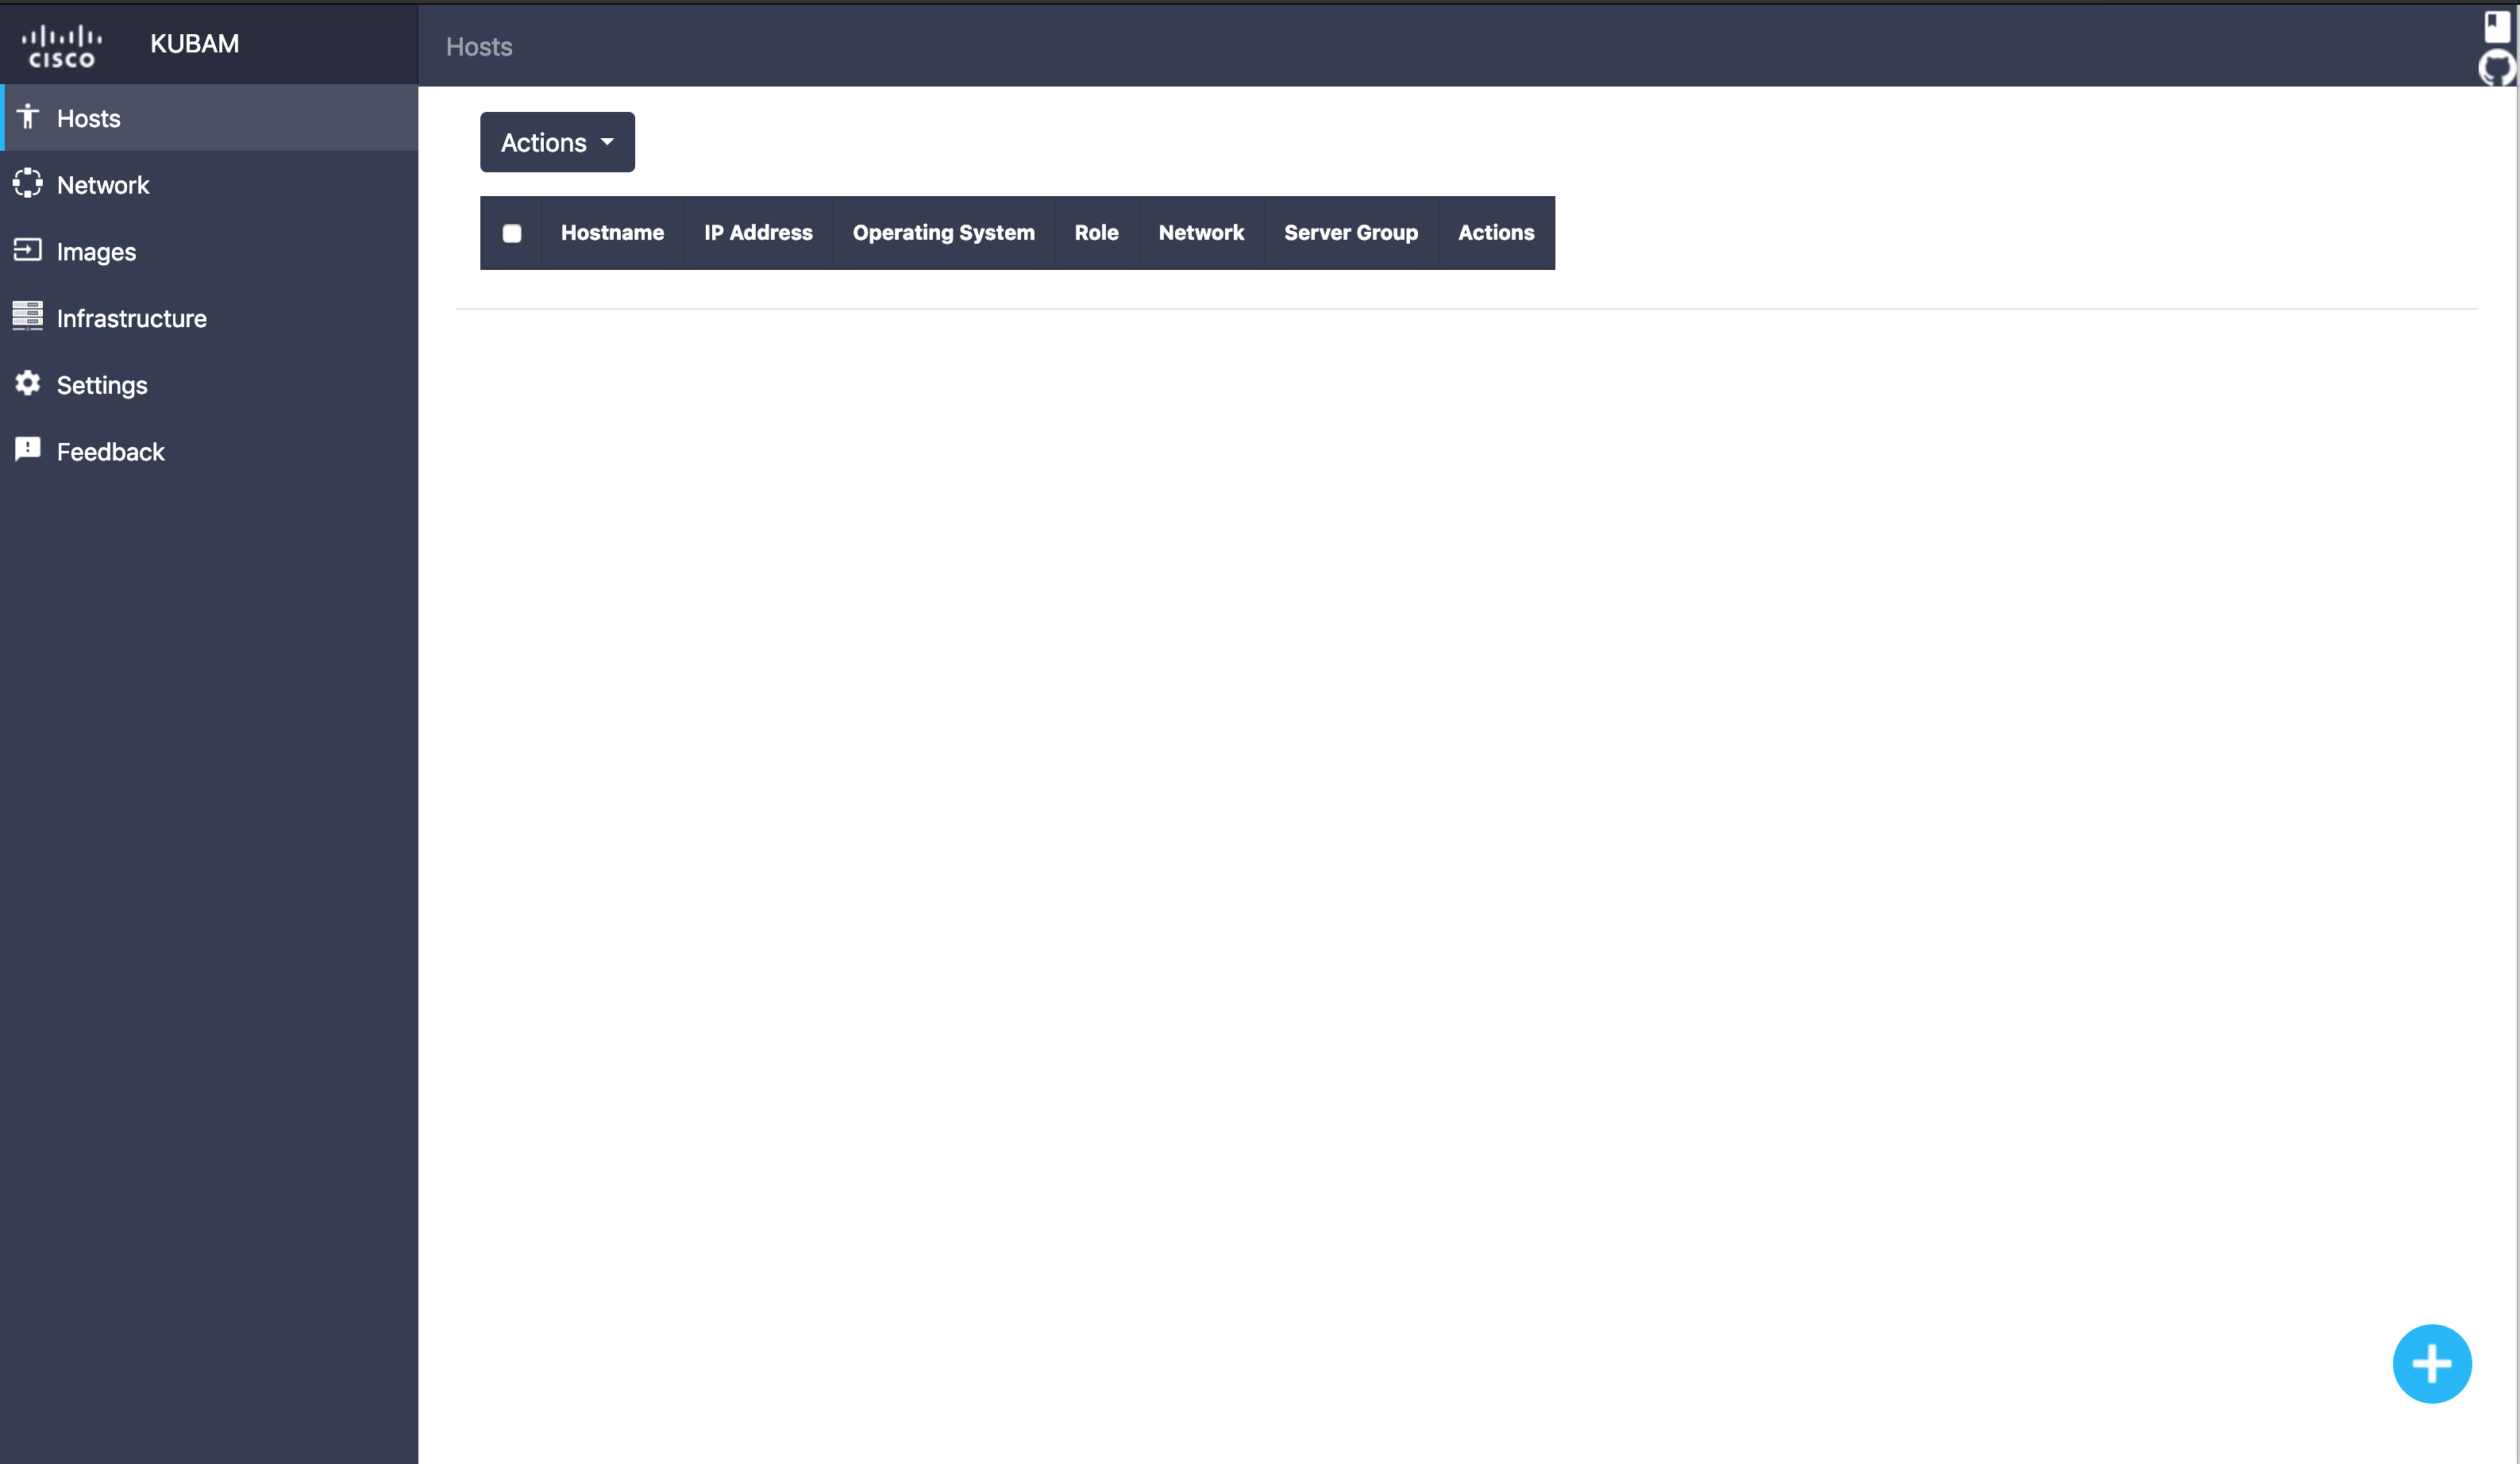2520x1464 pixels.
Task: Click the Operating System column header
Action: tap(943, 233)
